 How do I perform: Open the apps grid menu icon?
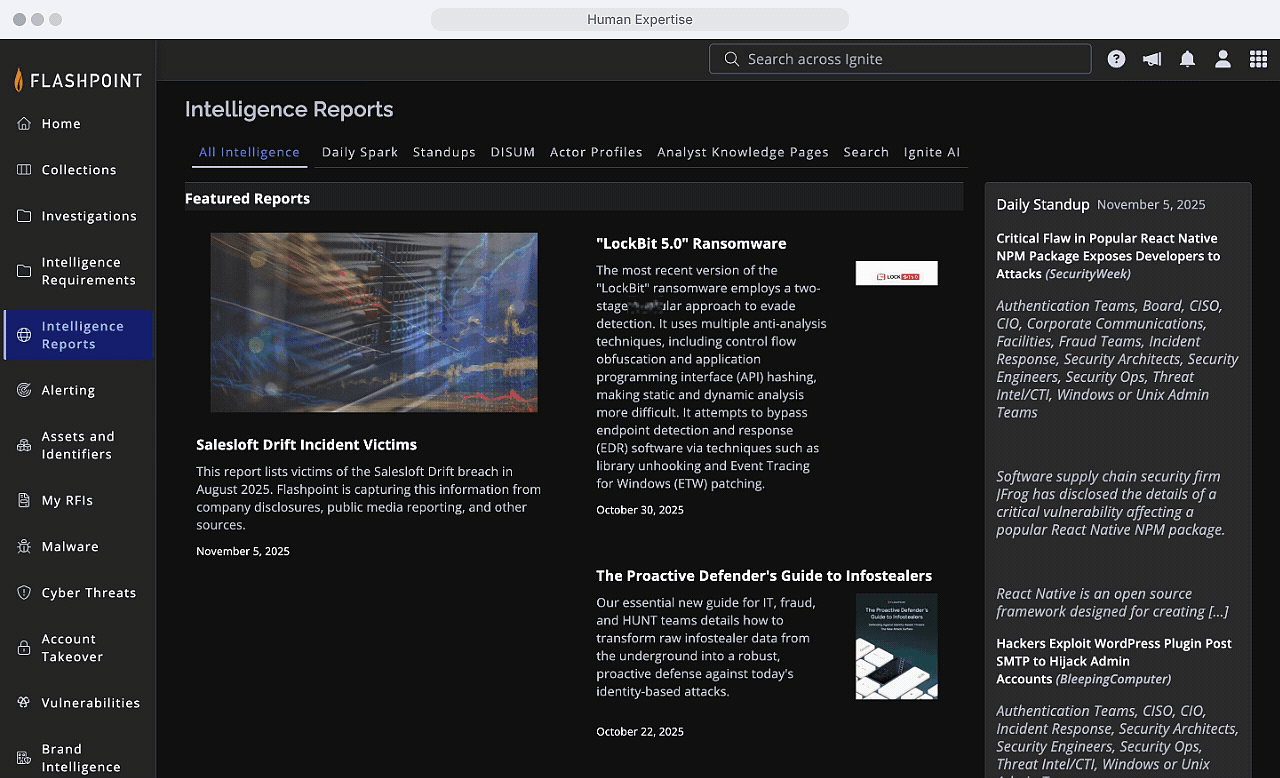(x=1258, y=59)
